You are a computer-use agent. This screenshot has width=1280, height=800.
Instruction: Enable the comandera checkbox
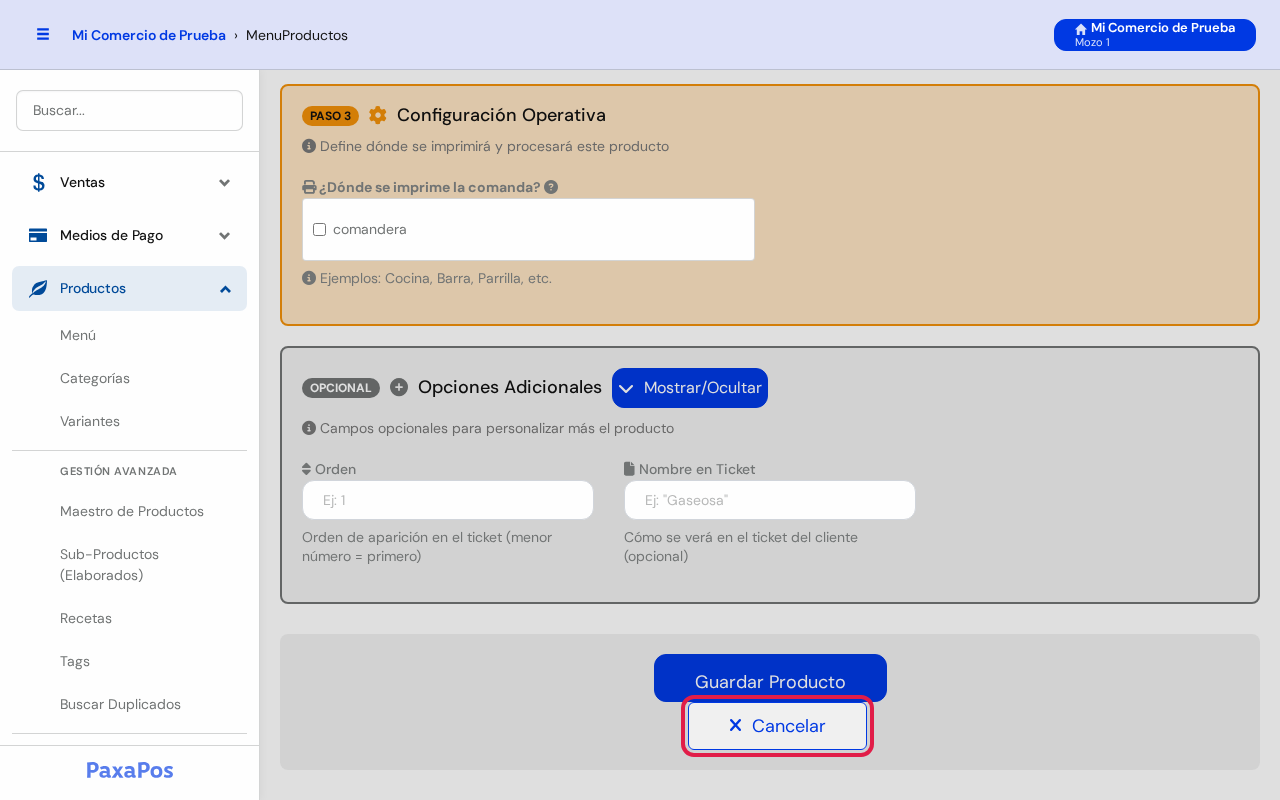[320, 229]
